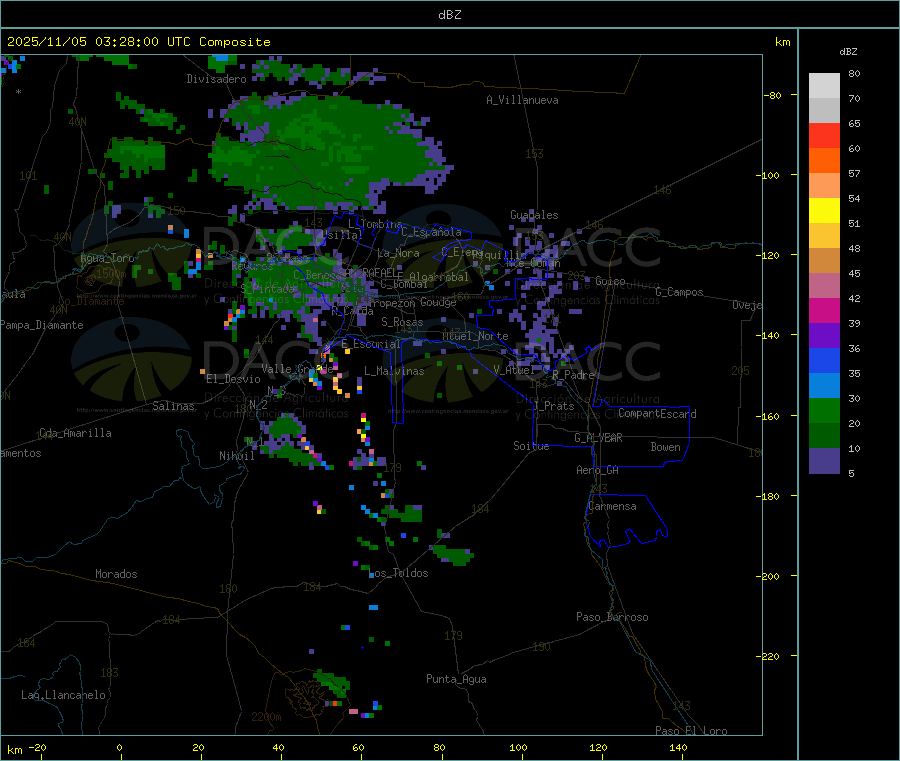Click the Pampa_Diamante map label
This screenshot has height=761, width=900.
(42, 325)
